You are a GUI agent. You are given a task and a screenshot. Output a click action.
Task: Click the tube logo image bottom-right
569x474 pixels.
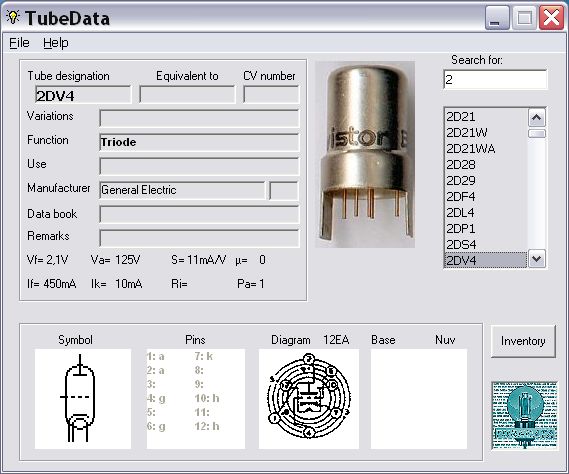[524, 415]
